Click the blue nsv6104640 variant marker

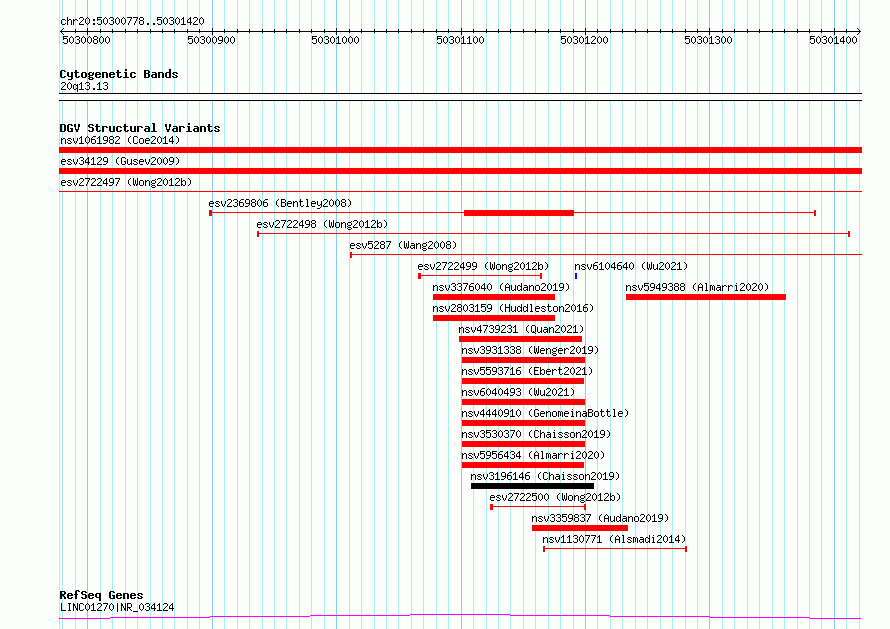(x=576, y=276)
